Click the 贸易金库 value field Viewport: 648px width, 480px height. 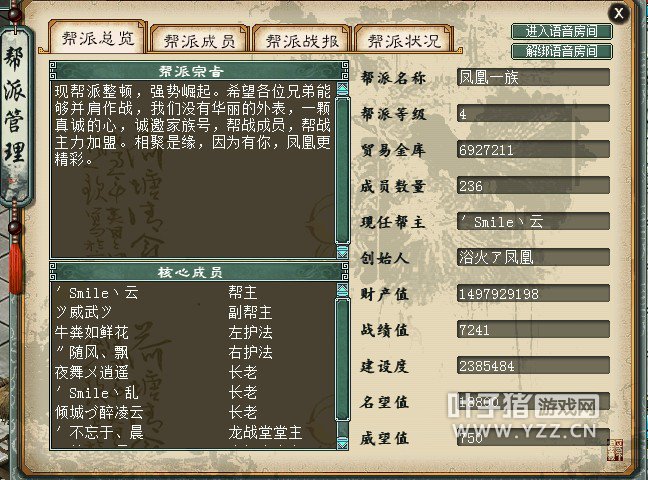coord(533,149)
